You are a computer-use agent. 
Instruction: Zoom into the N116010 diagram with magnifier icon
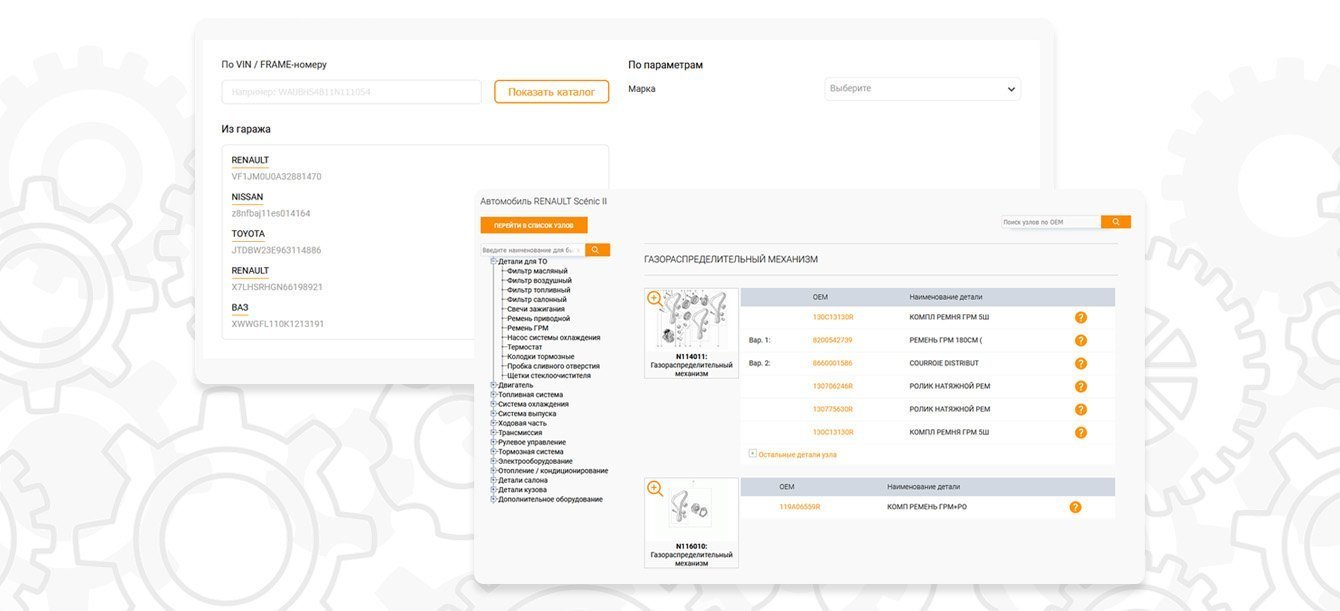click(x=655, y=488)
